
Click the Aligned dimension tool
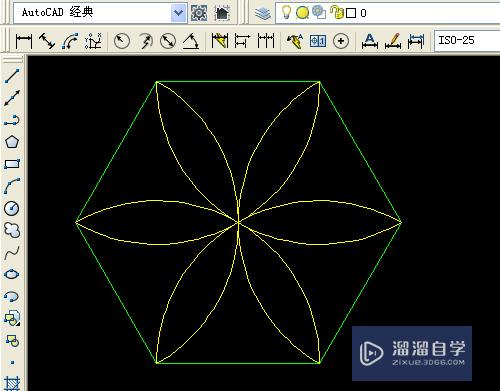[x=47, y=41]
